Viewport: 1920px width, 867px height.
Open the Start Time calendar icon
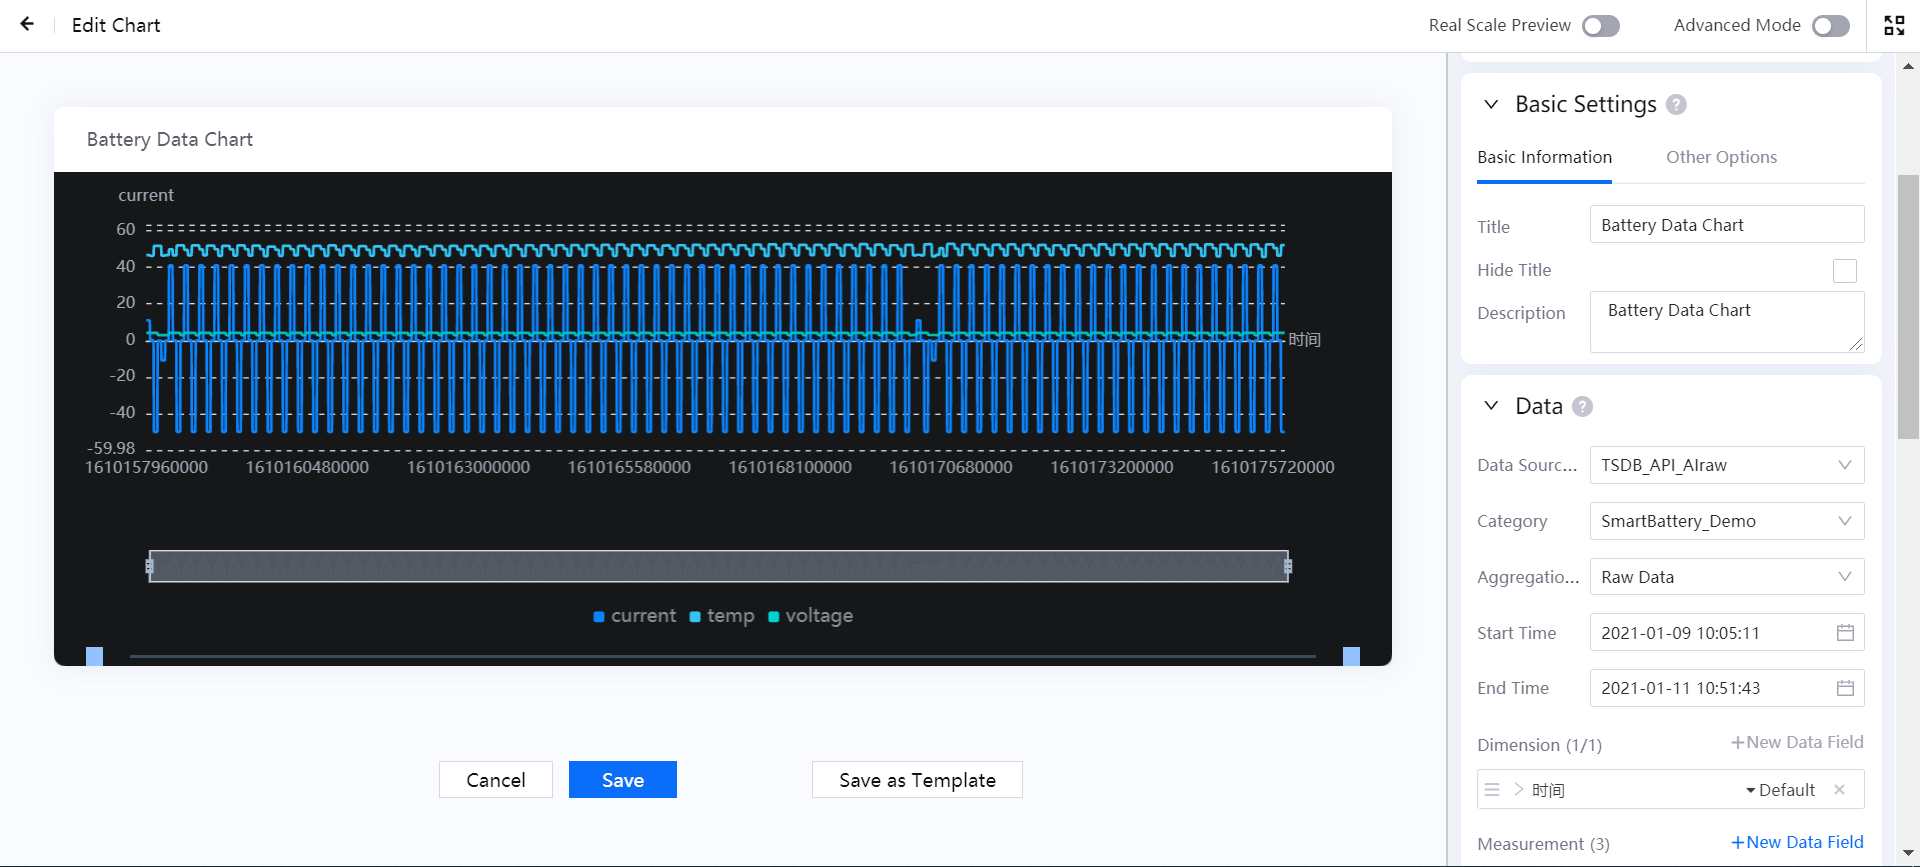tap(1845, 633)
